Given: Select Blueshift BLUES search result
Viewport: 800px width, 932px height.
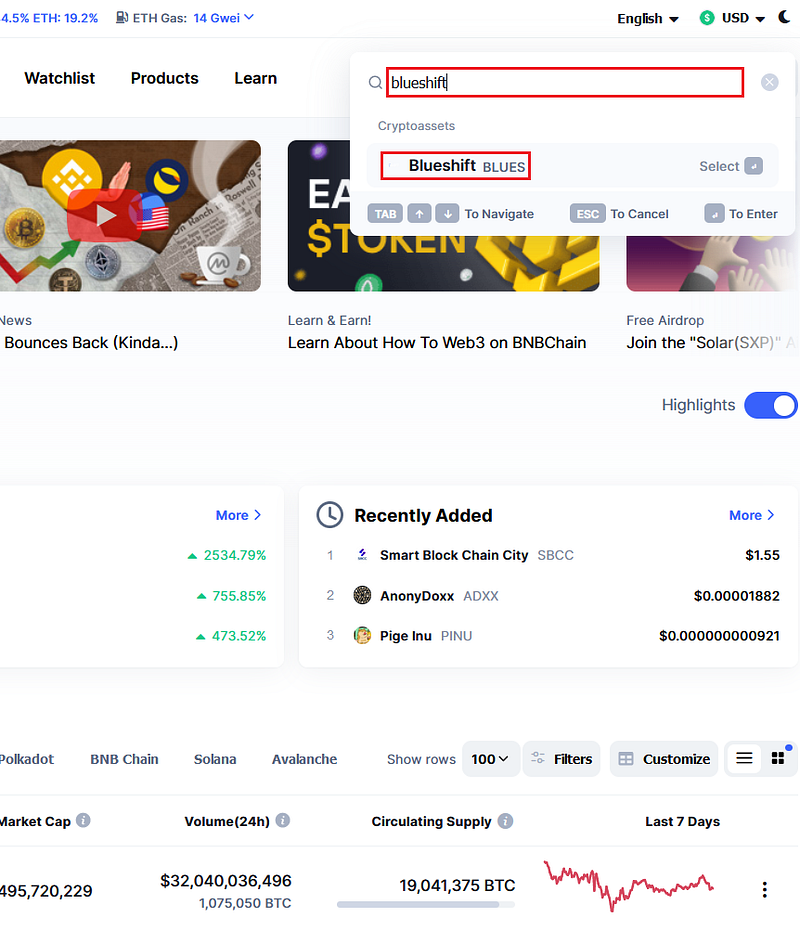Looking at the screenshot, I should (572, 166).
